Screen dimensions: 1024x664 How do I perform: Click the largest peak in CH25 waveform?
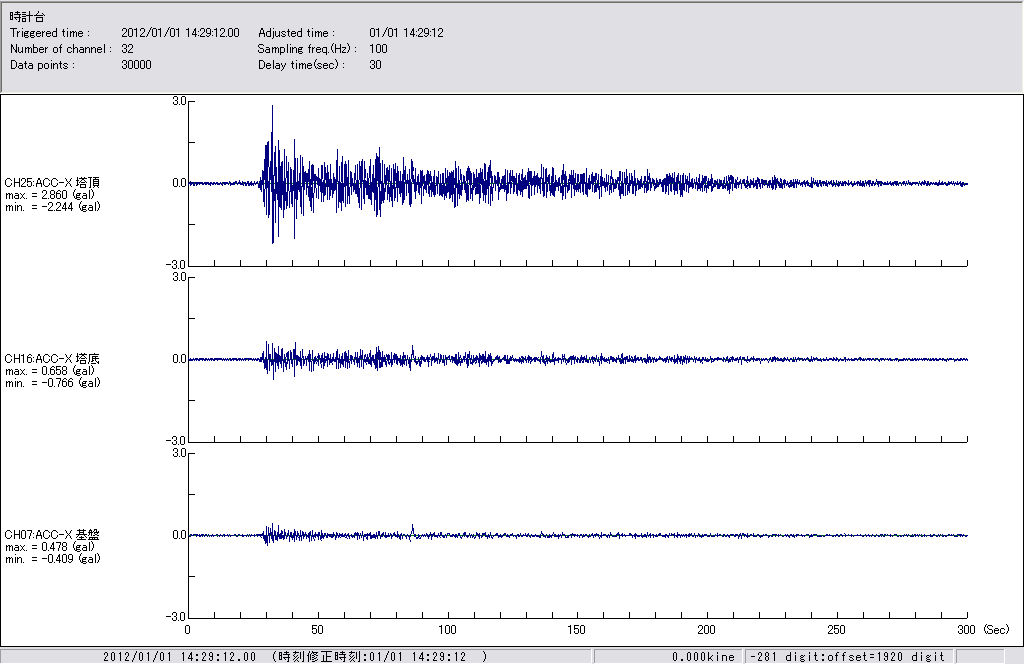(x=272, y=108)
